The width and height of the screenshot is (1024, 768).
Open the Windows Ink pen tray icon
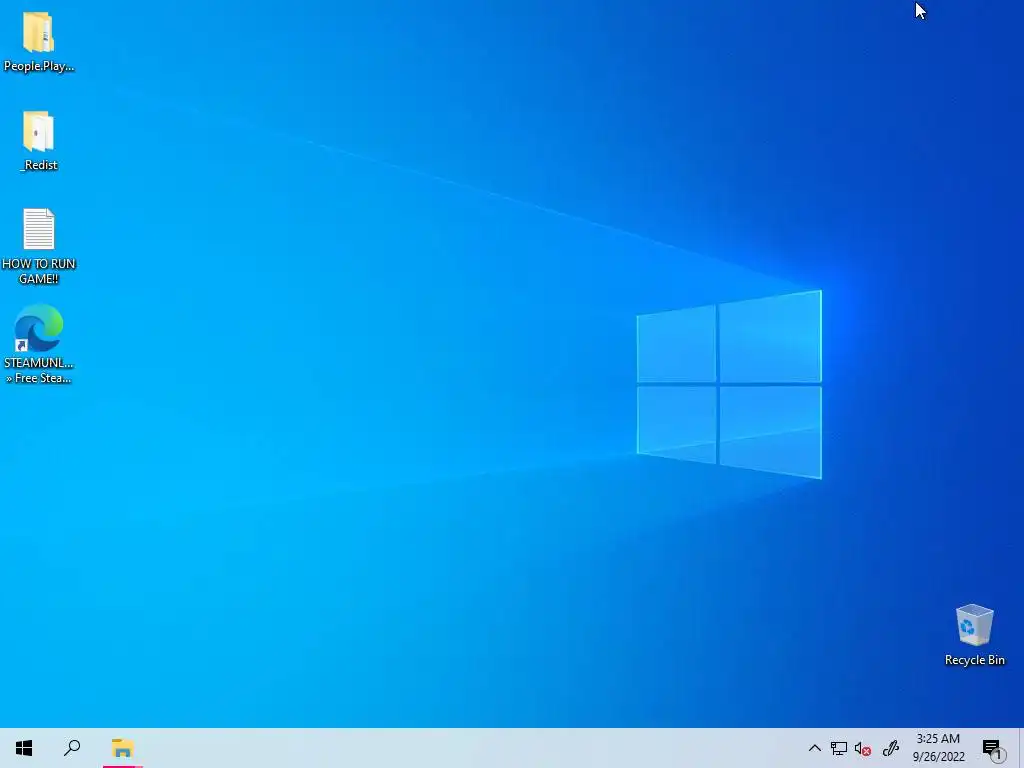point(891,748)
